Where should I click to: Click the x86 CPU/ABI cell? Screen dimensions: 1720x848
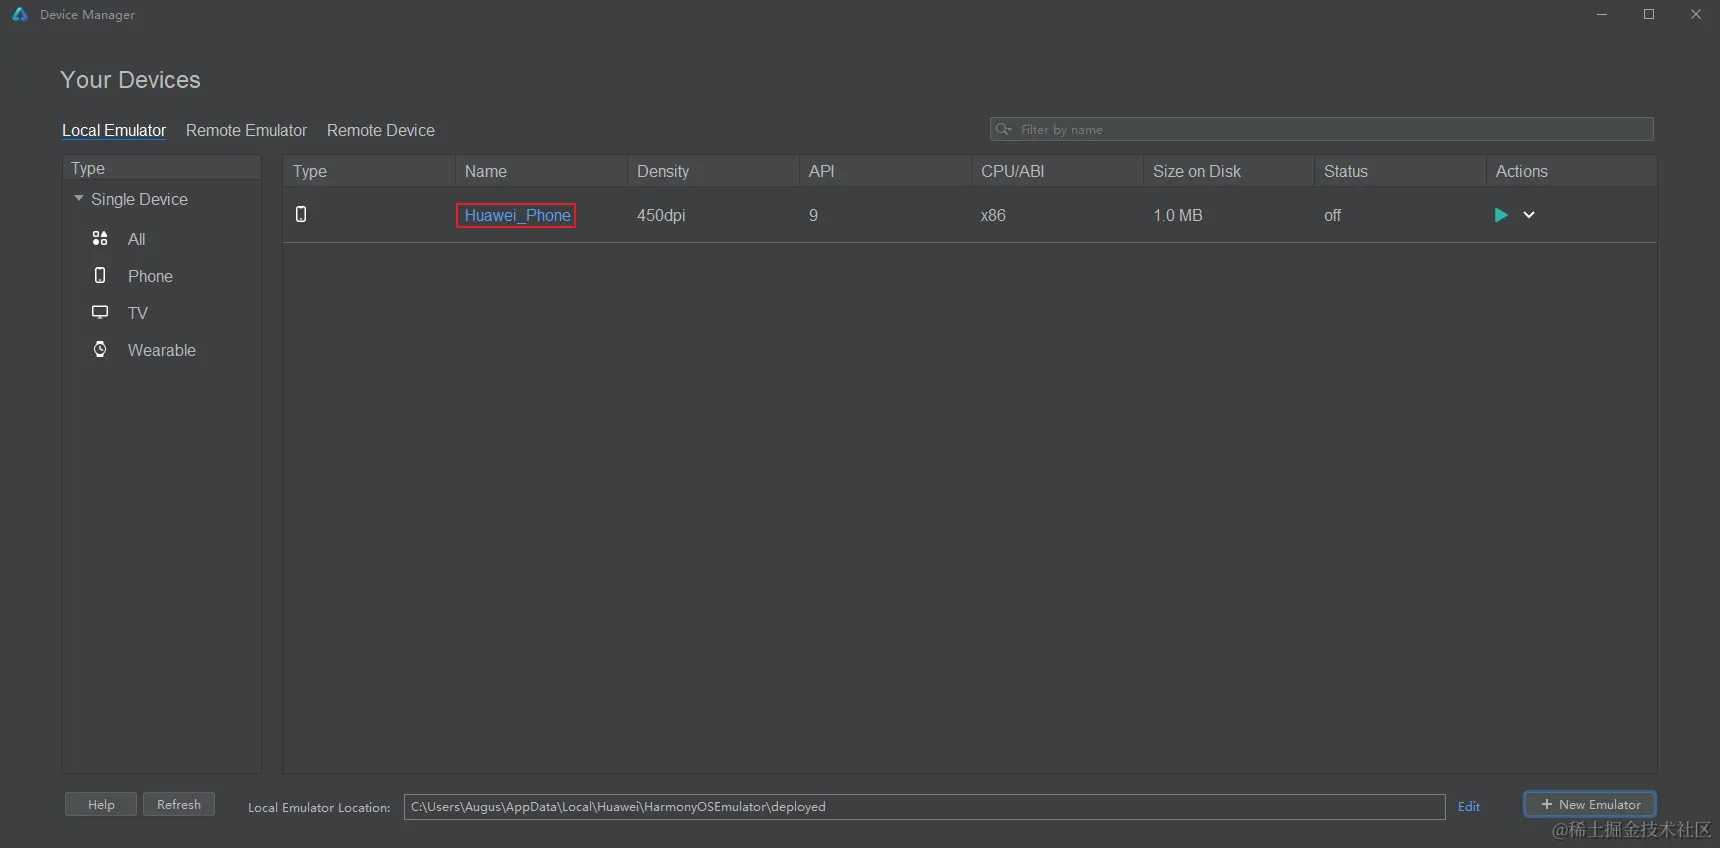coord(993,215)
